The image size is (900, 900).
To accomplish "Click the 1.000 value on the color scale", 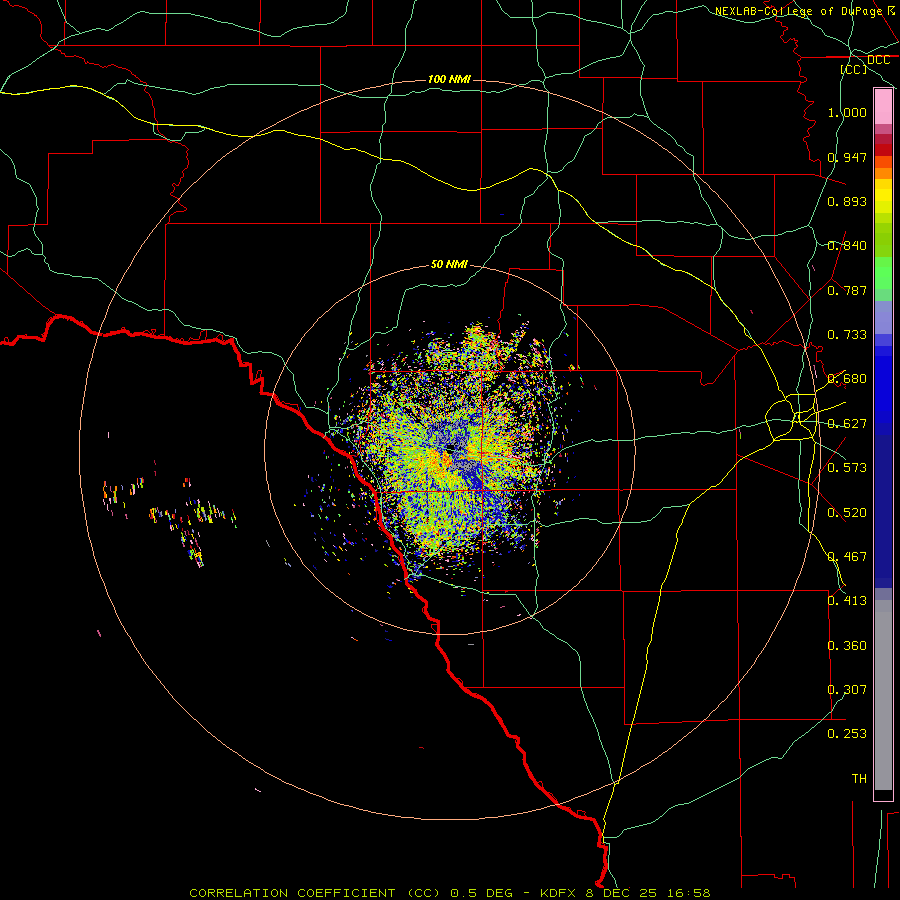I will [x=847, y=112].
